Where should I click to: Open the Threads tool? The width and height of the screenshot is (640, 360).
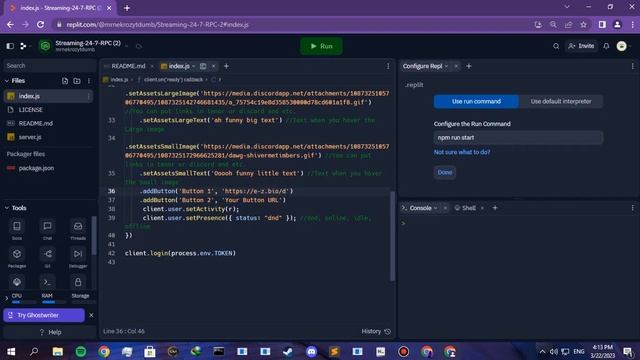point(78,230)
